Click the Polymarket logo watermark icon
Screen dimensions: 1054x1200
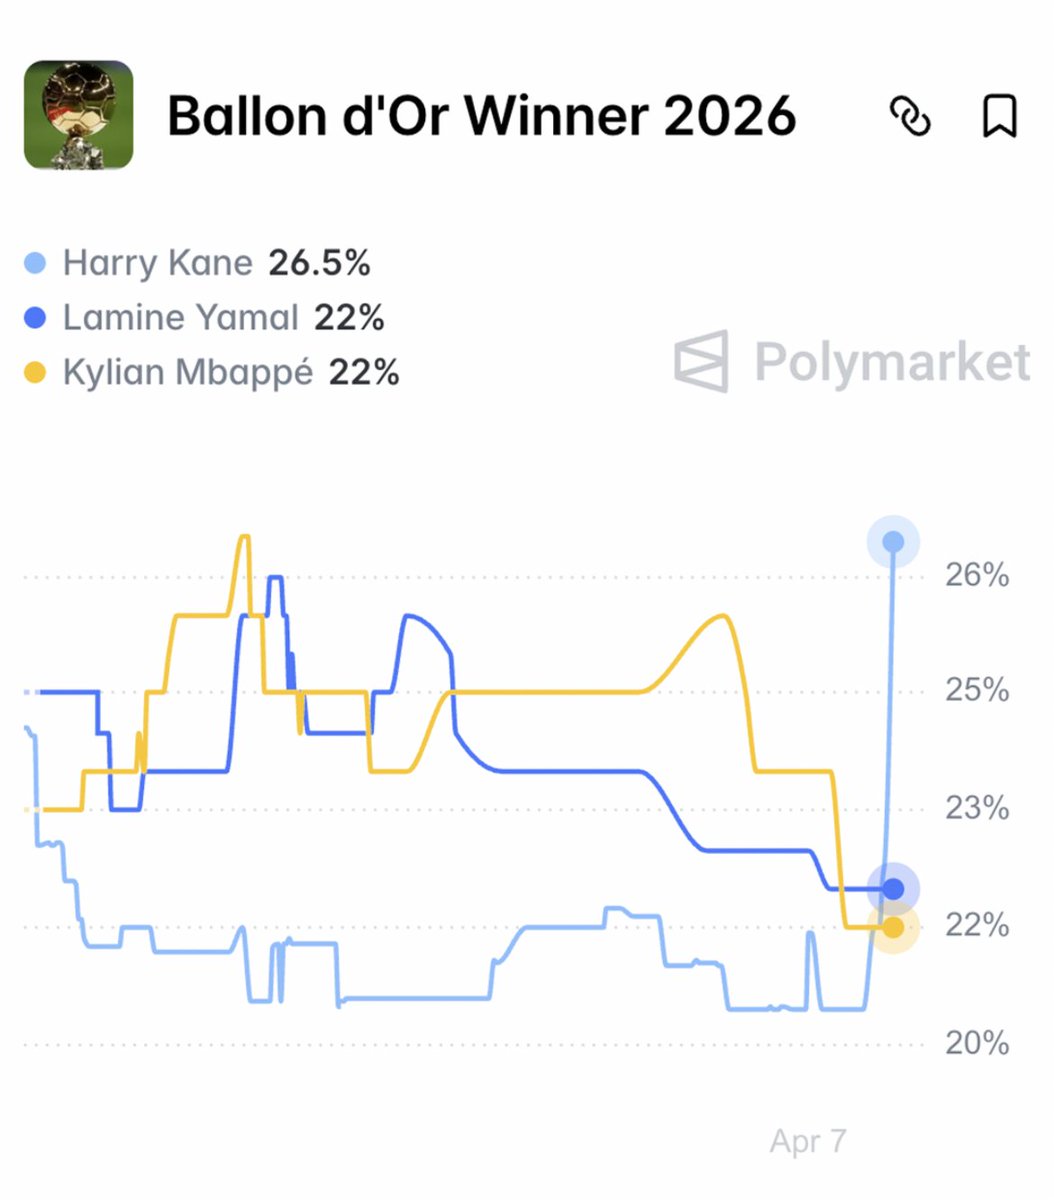(x=701, y=361)
